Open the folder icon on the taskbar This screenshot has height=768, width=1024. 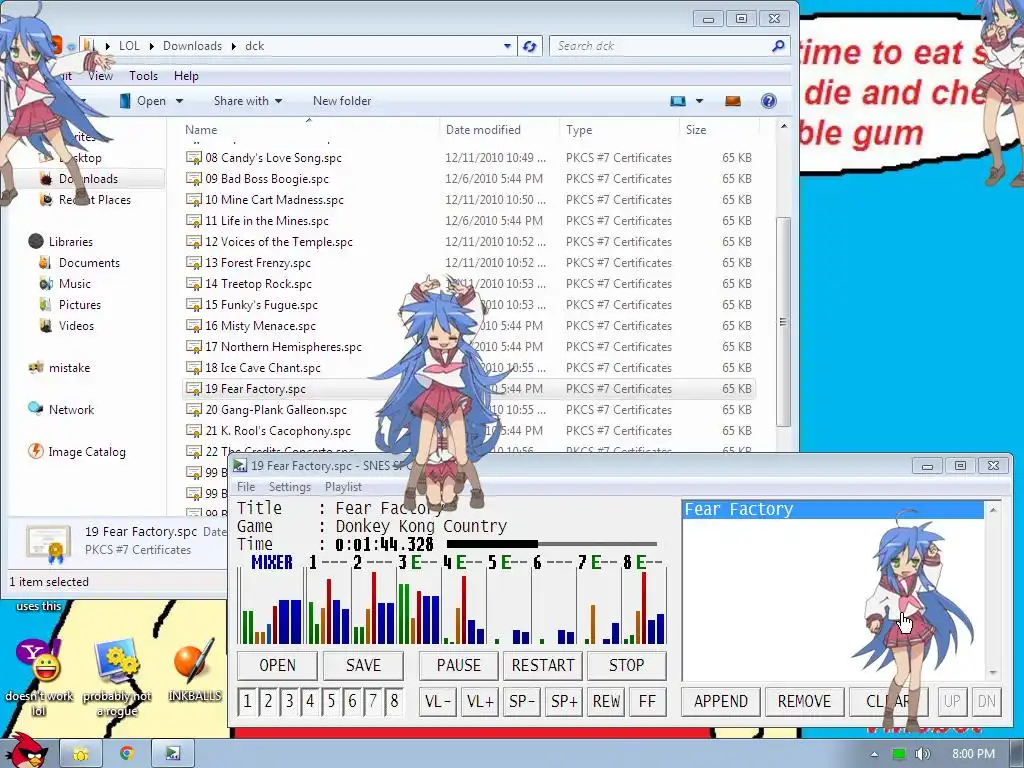(80, 754)
